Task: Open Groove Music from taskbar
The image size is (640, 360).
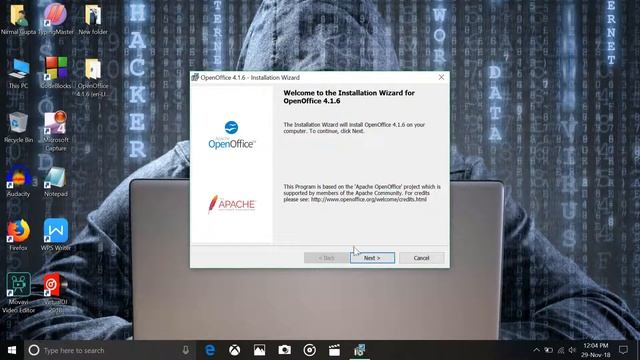Action: [309, 350]
